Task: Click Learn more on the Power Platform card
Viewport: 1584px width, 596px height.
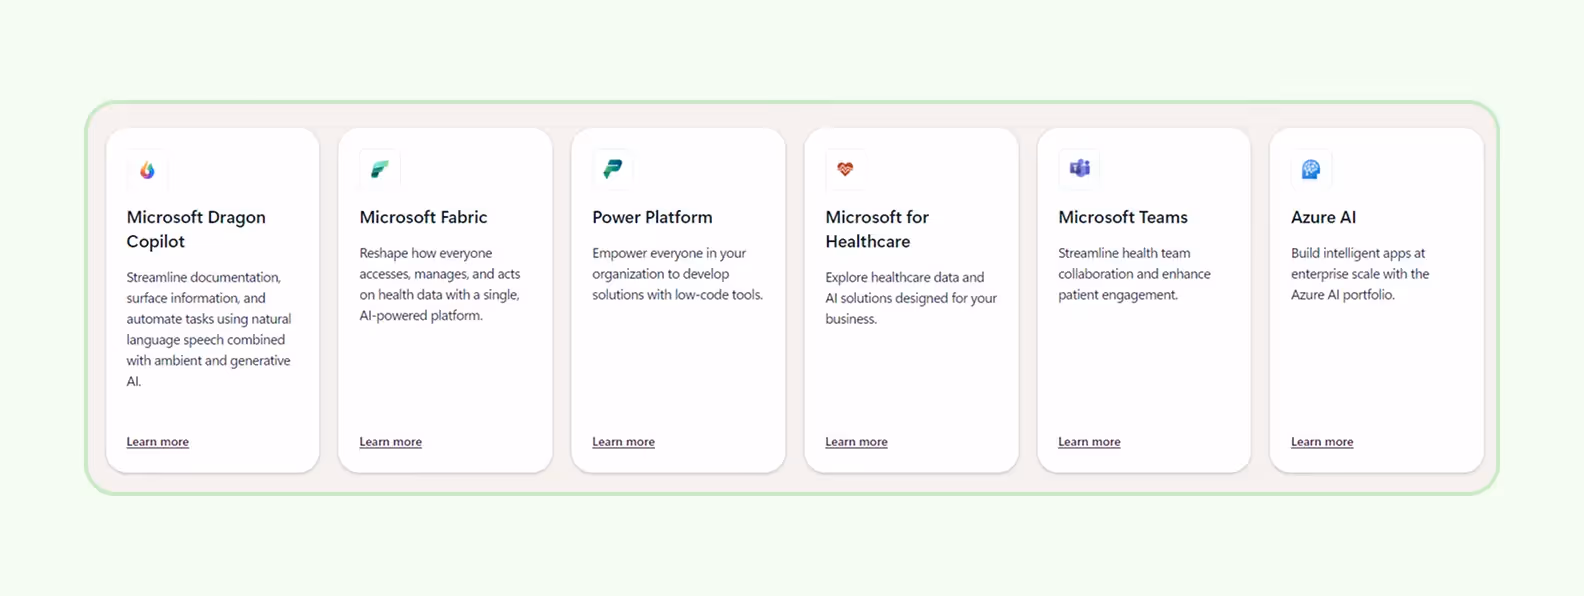Action: [x=623, y=441]
